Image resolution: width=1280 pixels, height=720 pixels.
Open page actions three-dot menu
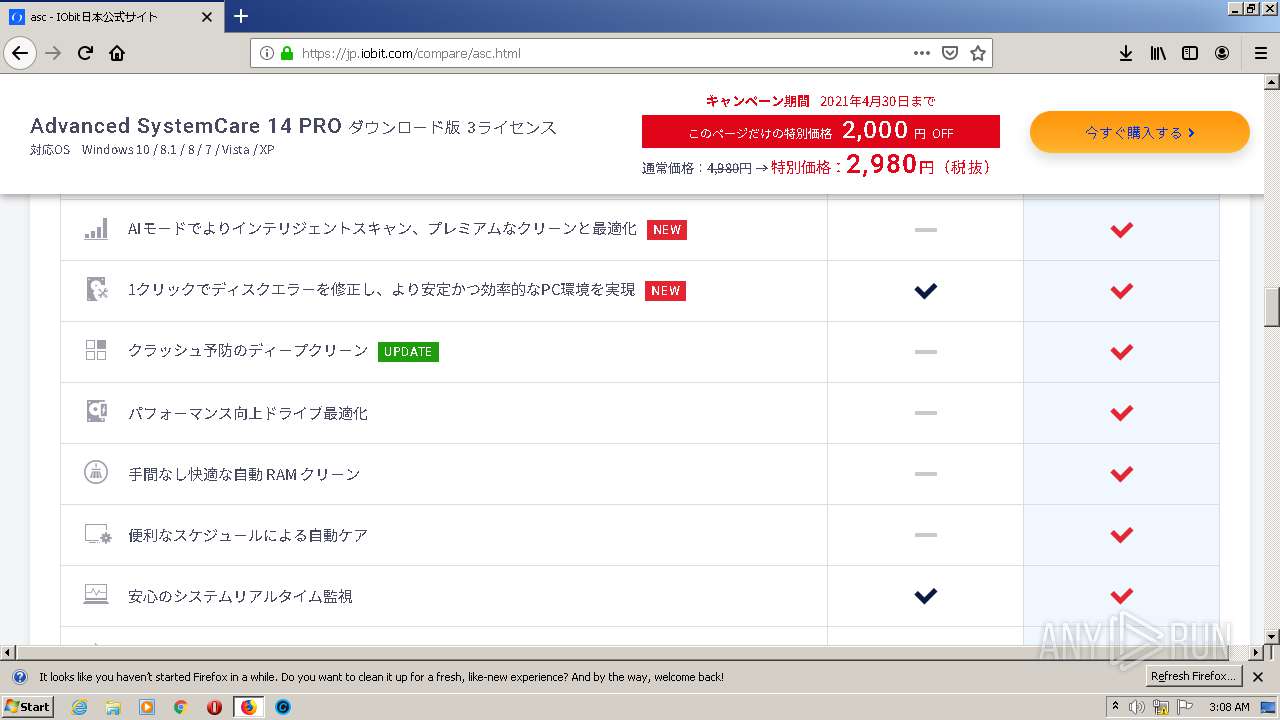click(922, 53)
